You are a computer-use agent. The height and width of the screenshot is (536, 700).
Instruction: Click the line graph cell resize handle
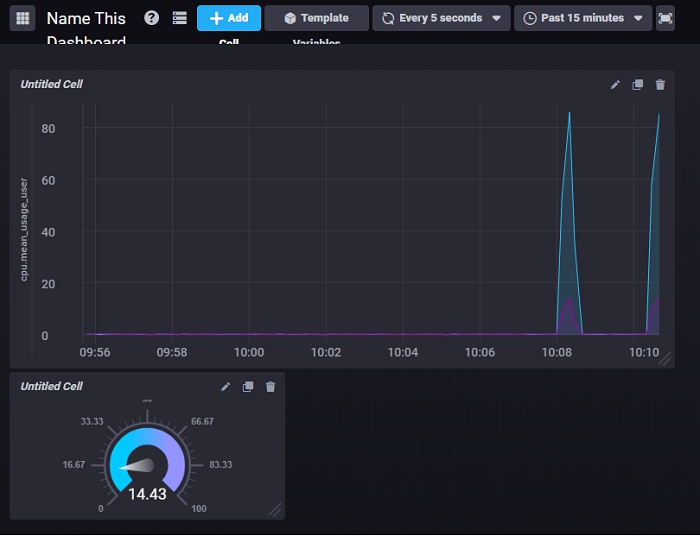point(665,359)
